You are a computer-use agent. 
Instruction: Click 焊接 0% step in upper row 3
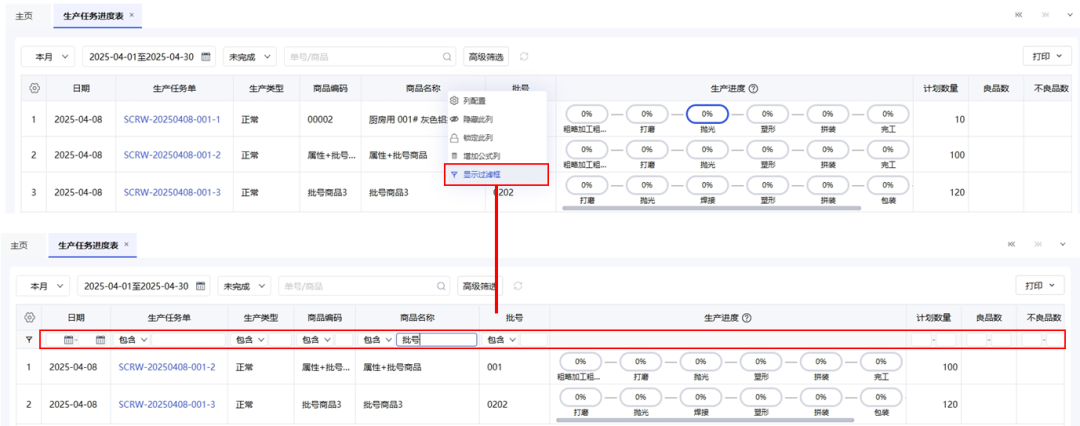707,184
